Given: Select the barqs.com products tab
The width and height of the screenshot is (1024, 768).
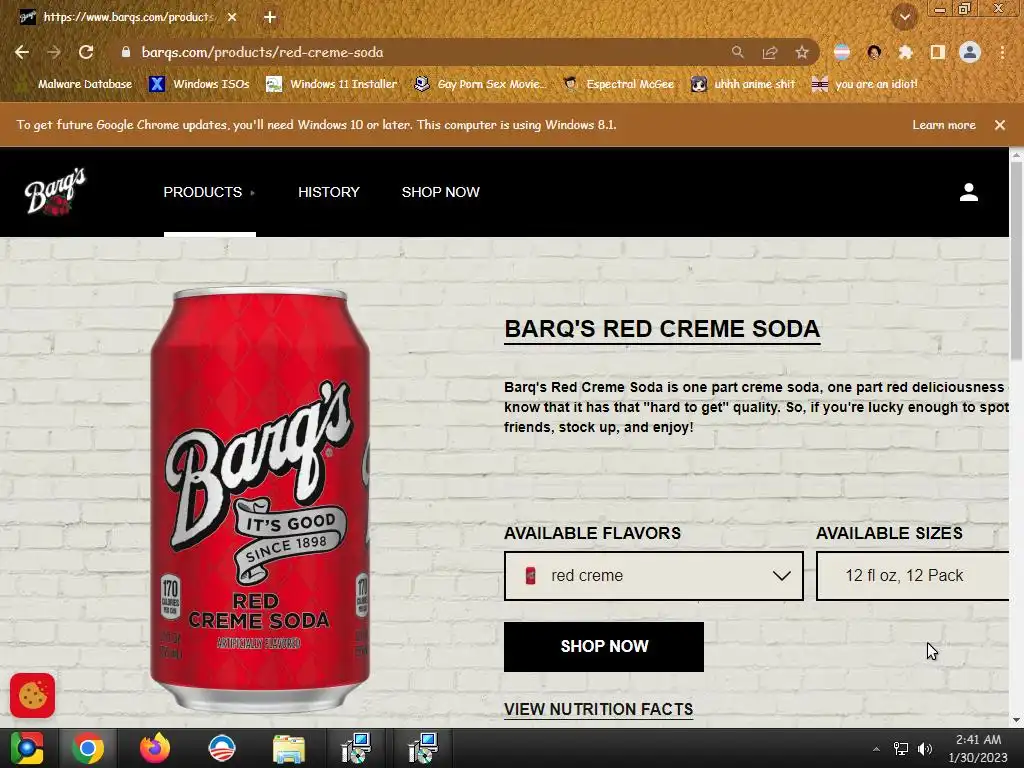Looking at the screenshot, I should 128,17.
